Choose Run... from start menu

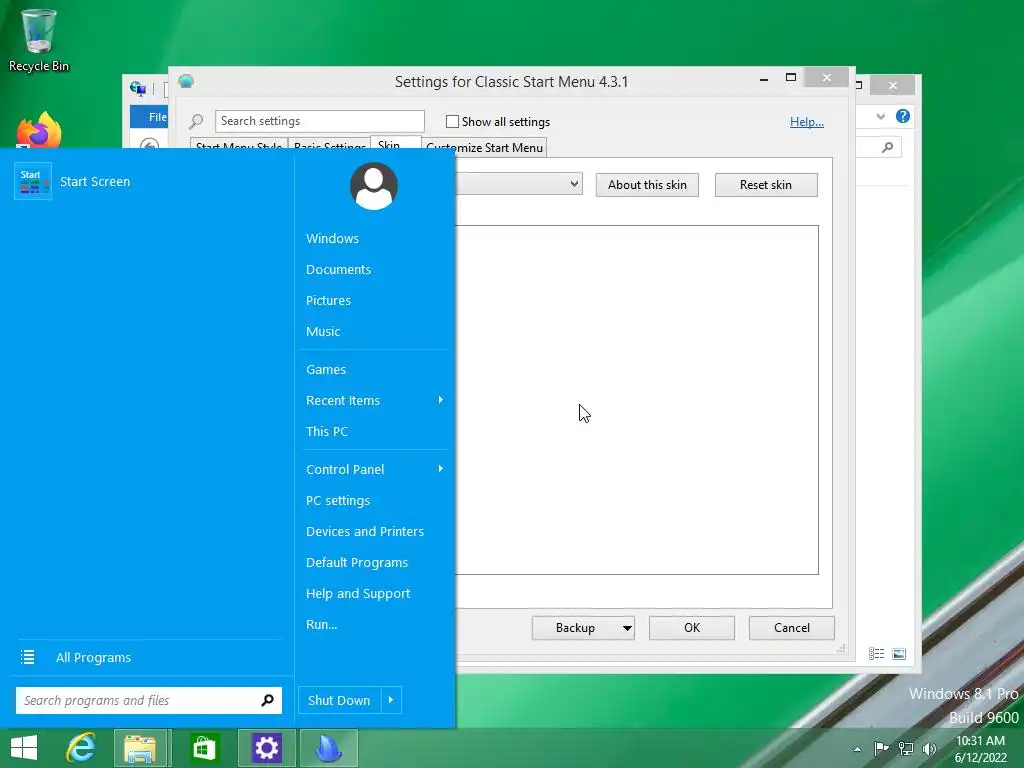(321, 624)
